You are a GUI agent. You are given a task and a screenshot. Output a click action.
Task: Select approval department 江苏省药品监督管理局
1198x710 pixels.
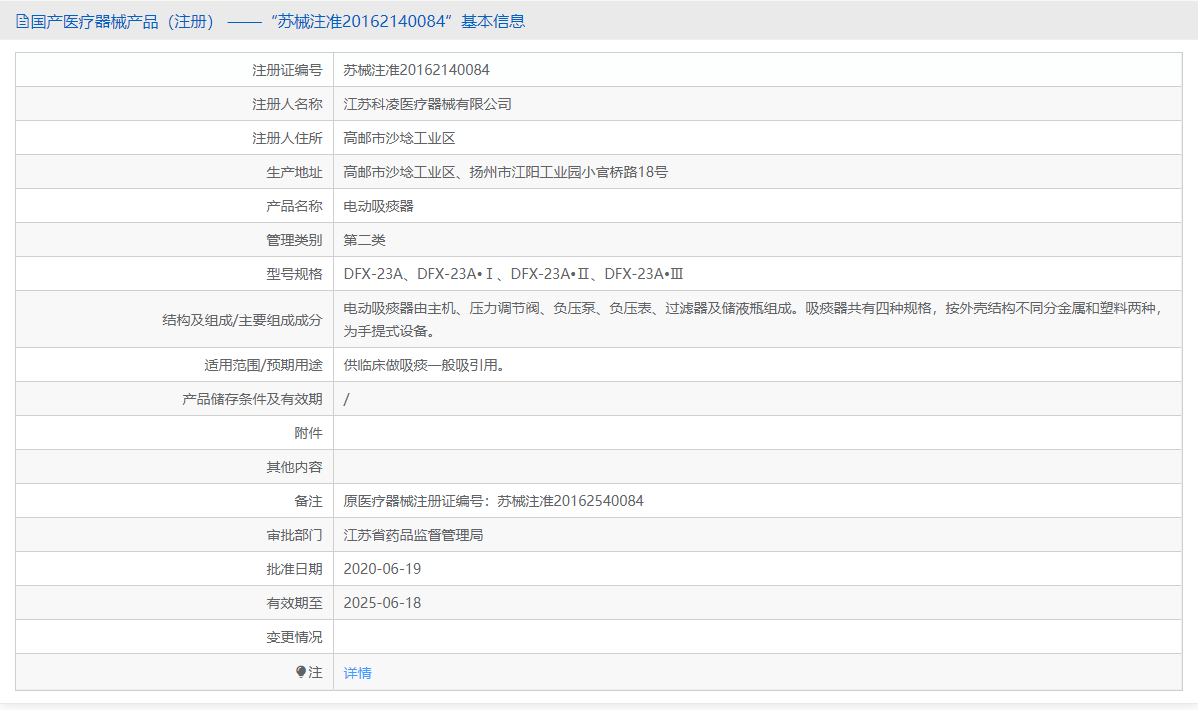click(414, 534)
